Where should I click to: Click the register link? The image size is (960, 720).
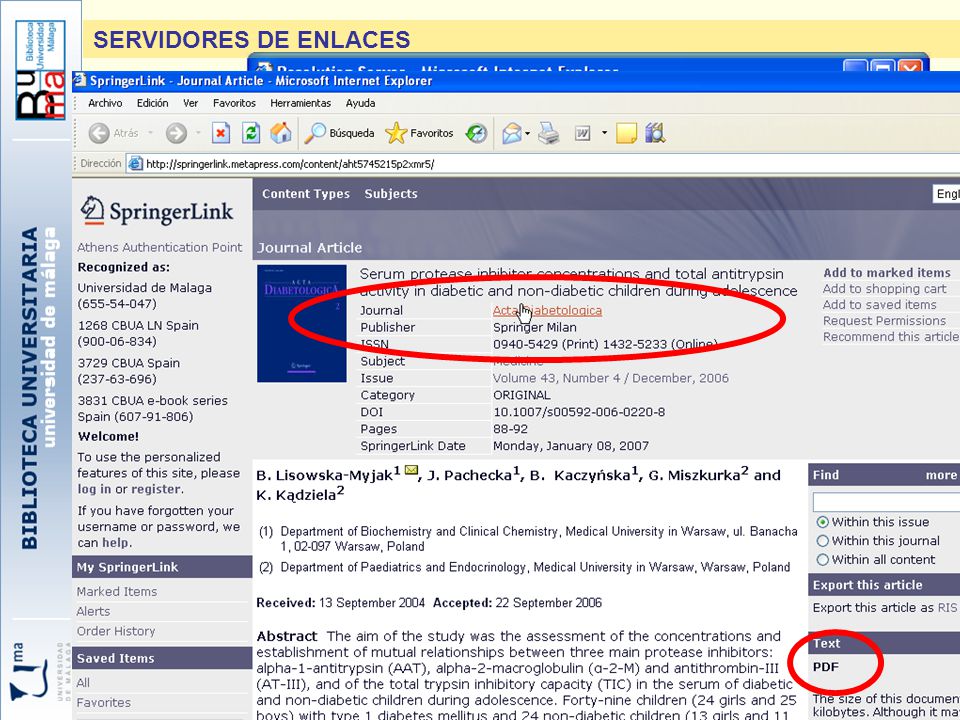pyautogui.click(x=156, y=489)
